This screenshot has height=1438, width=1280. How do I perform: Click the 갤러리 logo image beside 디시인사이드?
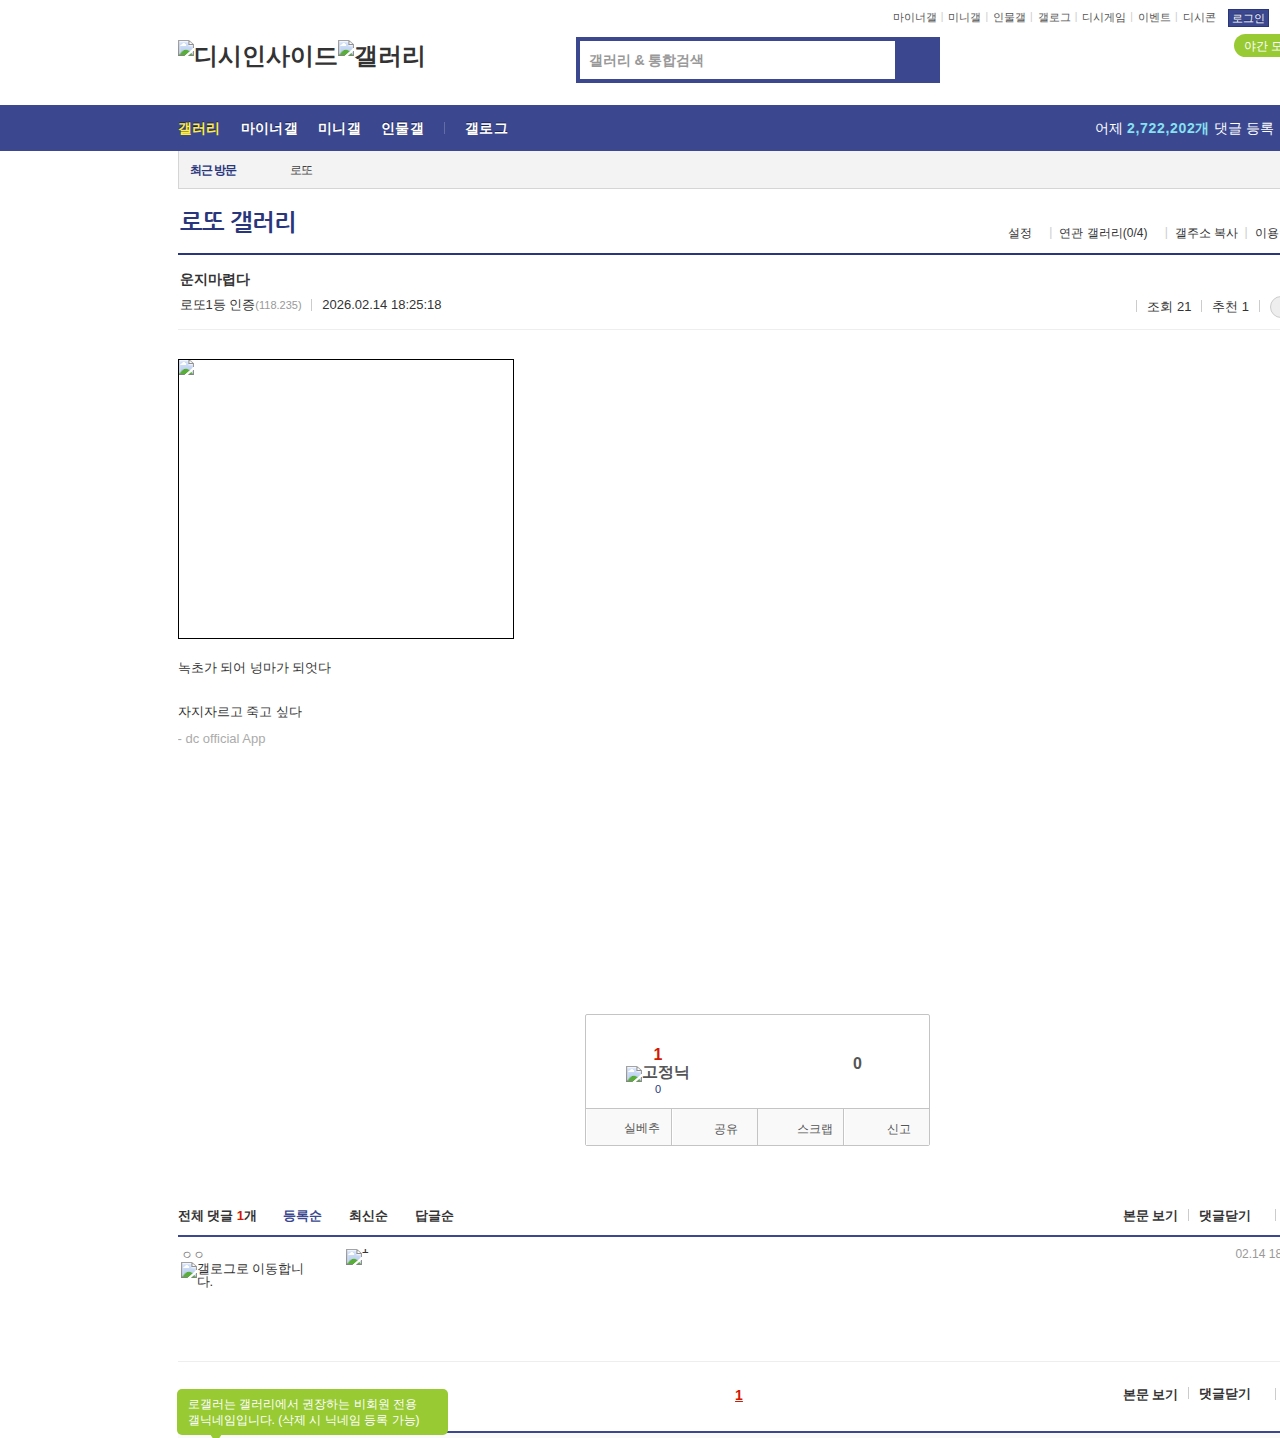tap(382, 56)
